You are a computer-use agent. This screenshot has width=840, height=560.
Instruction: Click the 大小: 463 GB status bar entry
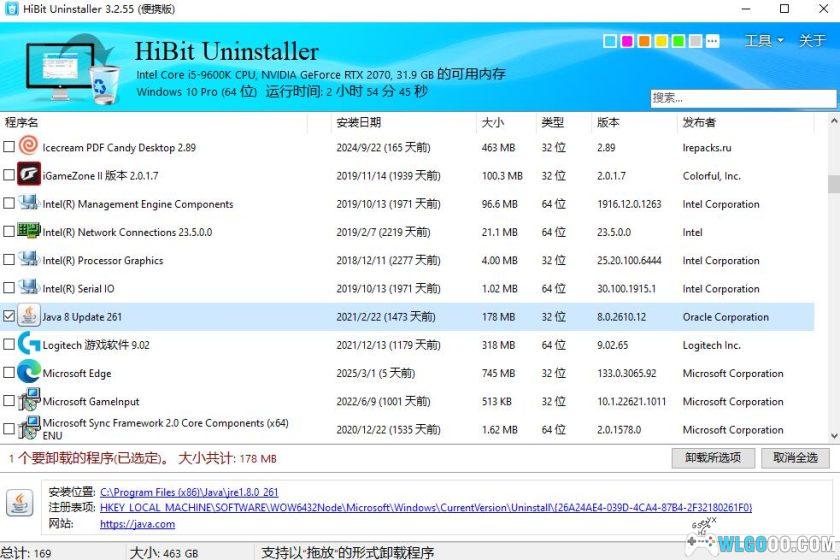pos(164,552)
